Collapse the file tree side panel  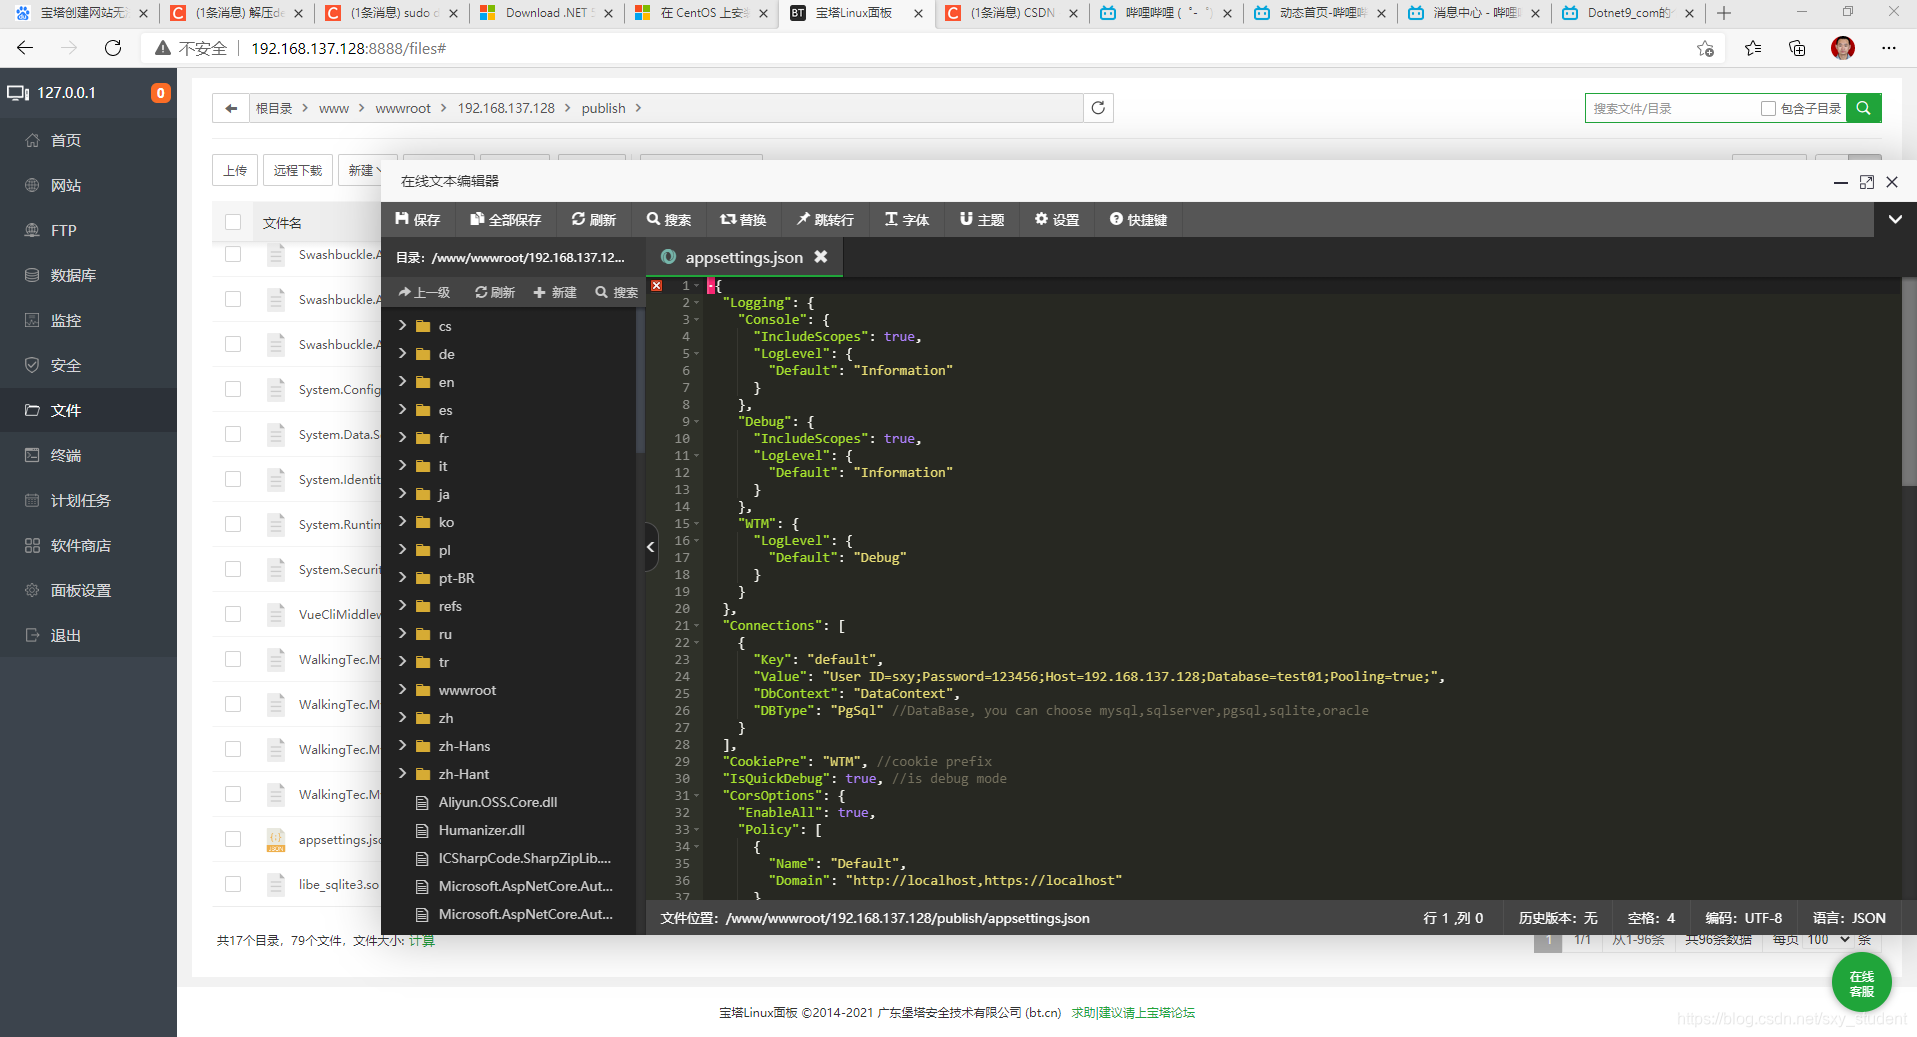click(651, 546)
